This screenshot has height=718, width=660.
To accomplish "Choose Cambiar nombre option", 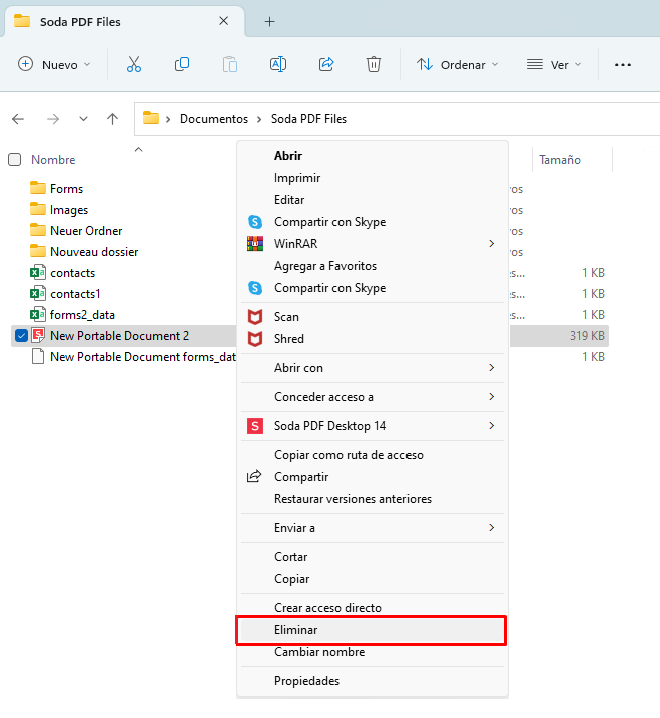I will click(372, 652).
